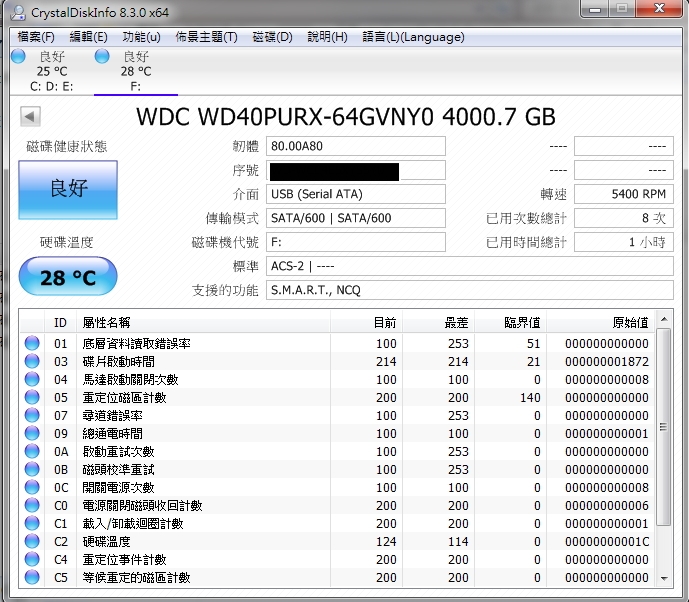Select the 碟片啟動時間 attribute name
The height and width of the screenshot is (602, 689).
118,361
